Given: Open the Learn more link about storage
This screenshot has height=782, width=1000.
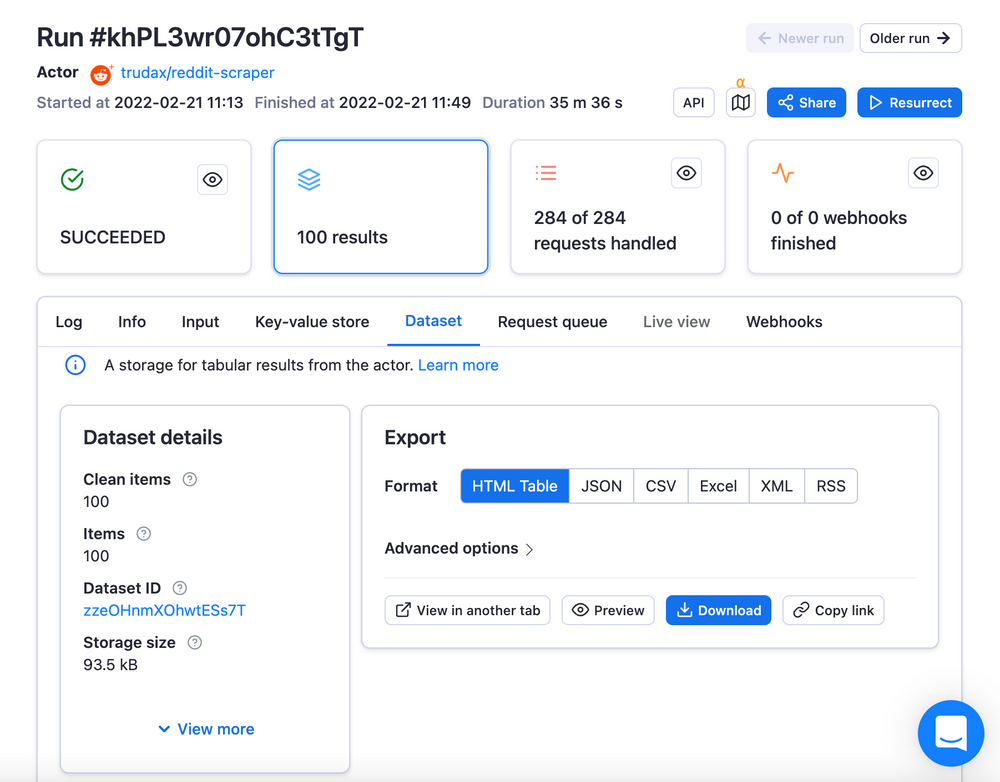Looking at the screenshot, I should pyautogui.click(x=458, y=365).
